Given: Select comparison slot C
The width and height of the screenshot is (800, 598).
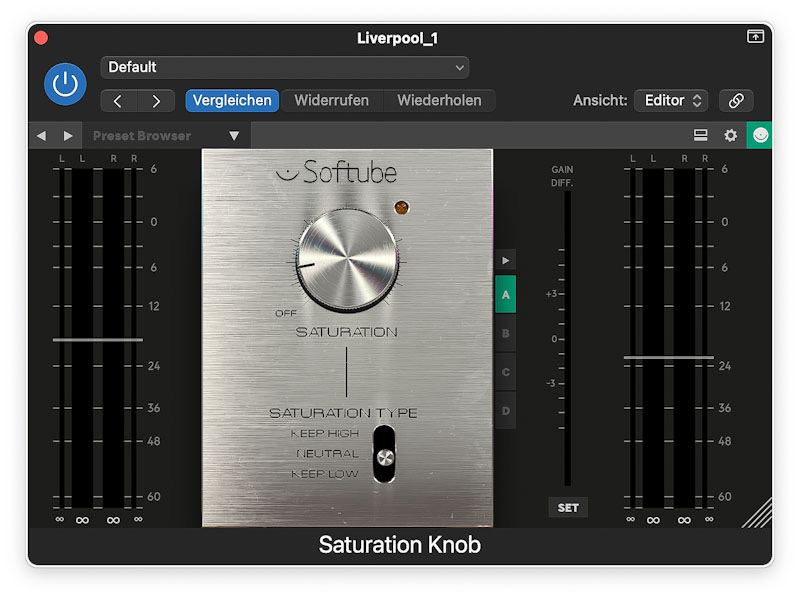Looking at the screenshot, I should point(506,372).
